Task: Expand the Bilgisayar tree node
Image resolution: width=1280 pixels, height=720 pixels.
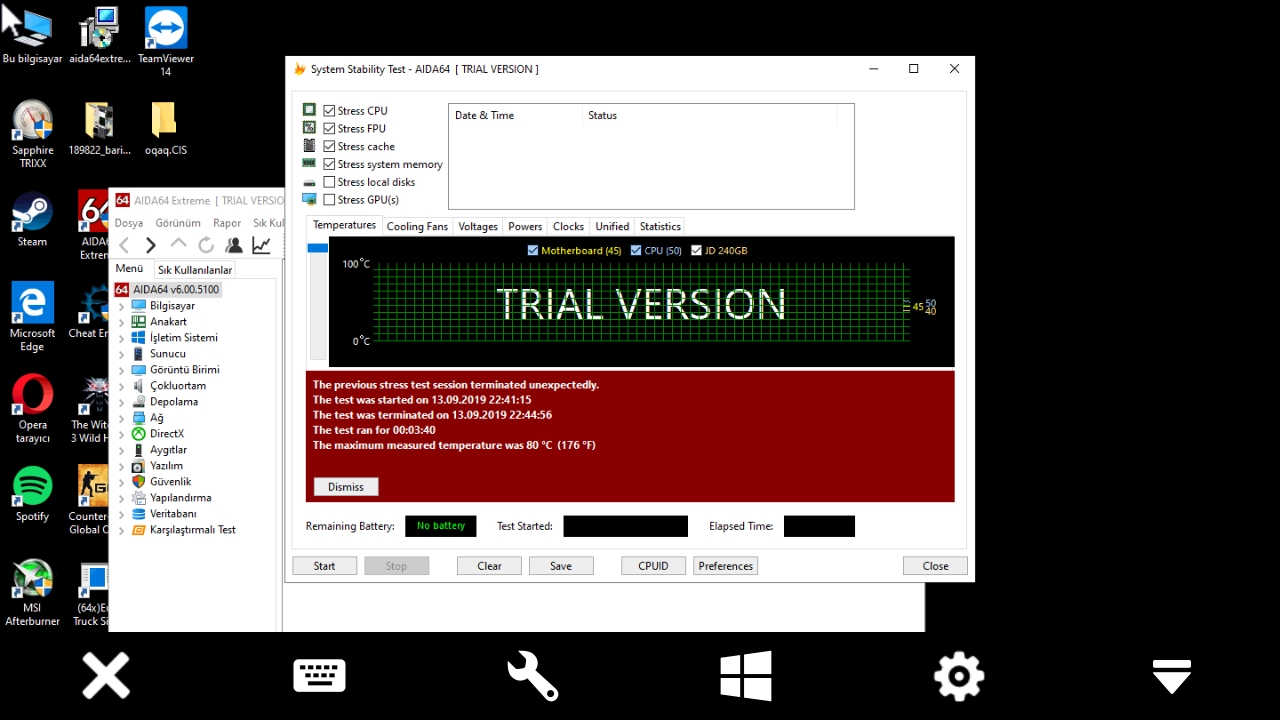Action: [122, 306]
